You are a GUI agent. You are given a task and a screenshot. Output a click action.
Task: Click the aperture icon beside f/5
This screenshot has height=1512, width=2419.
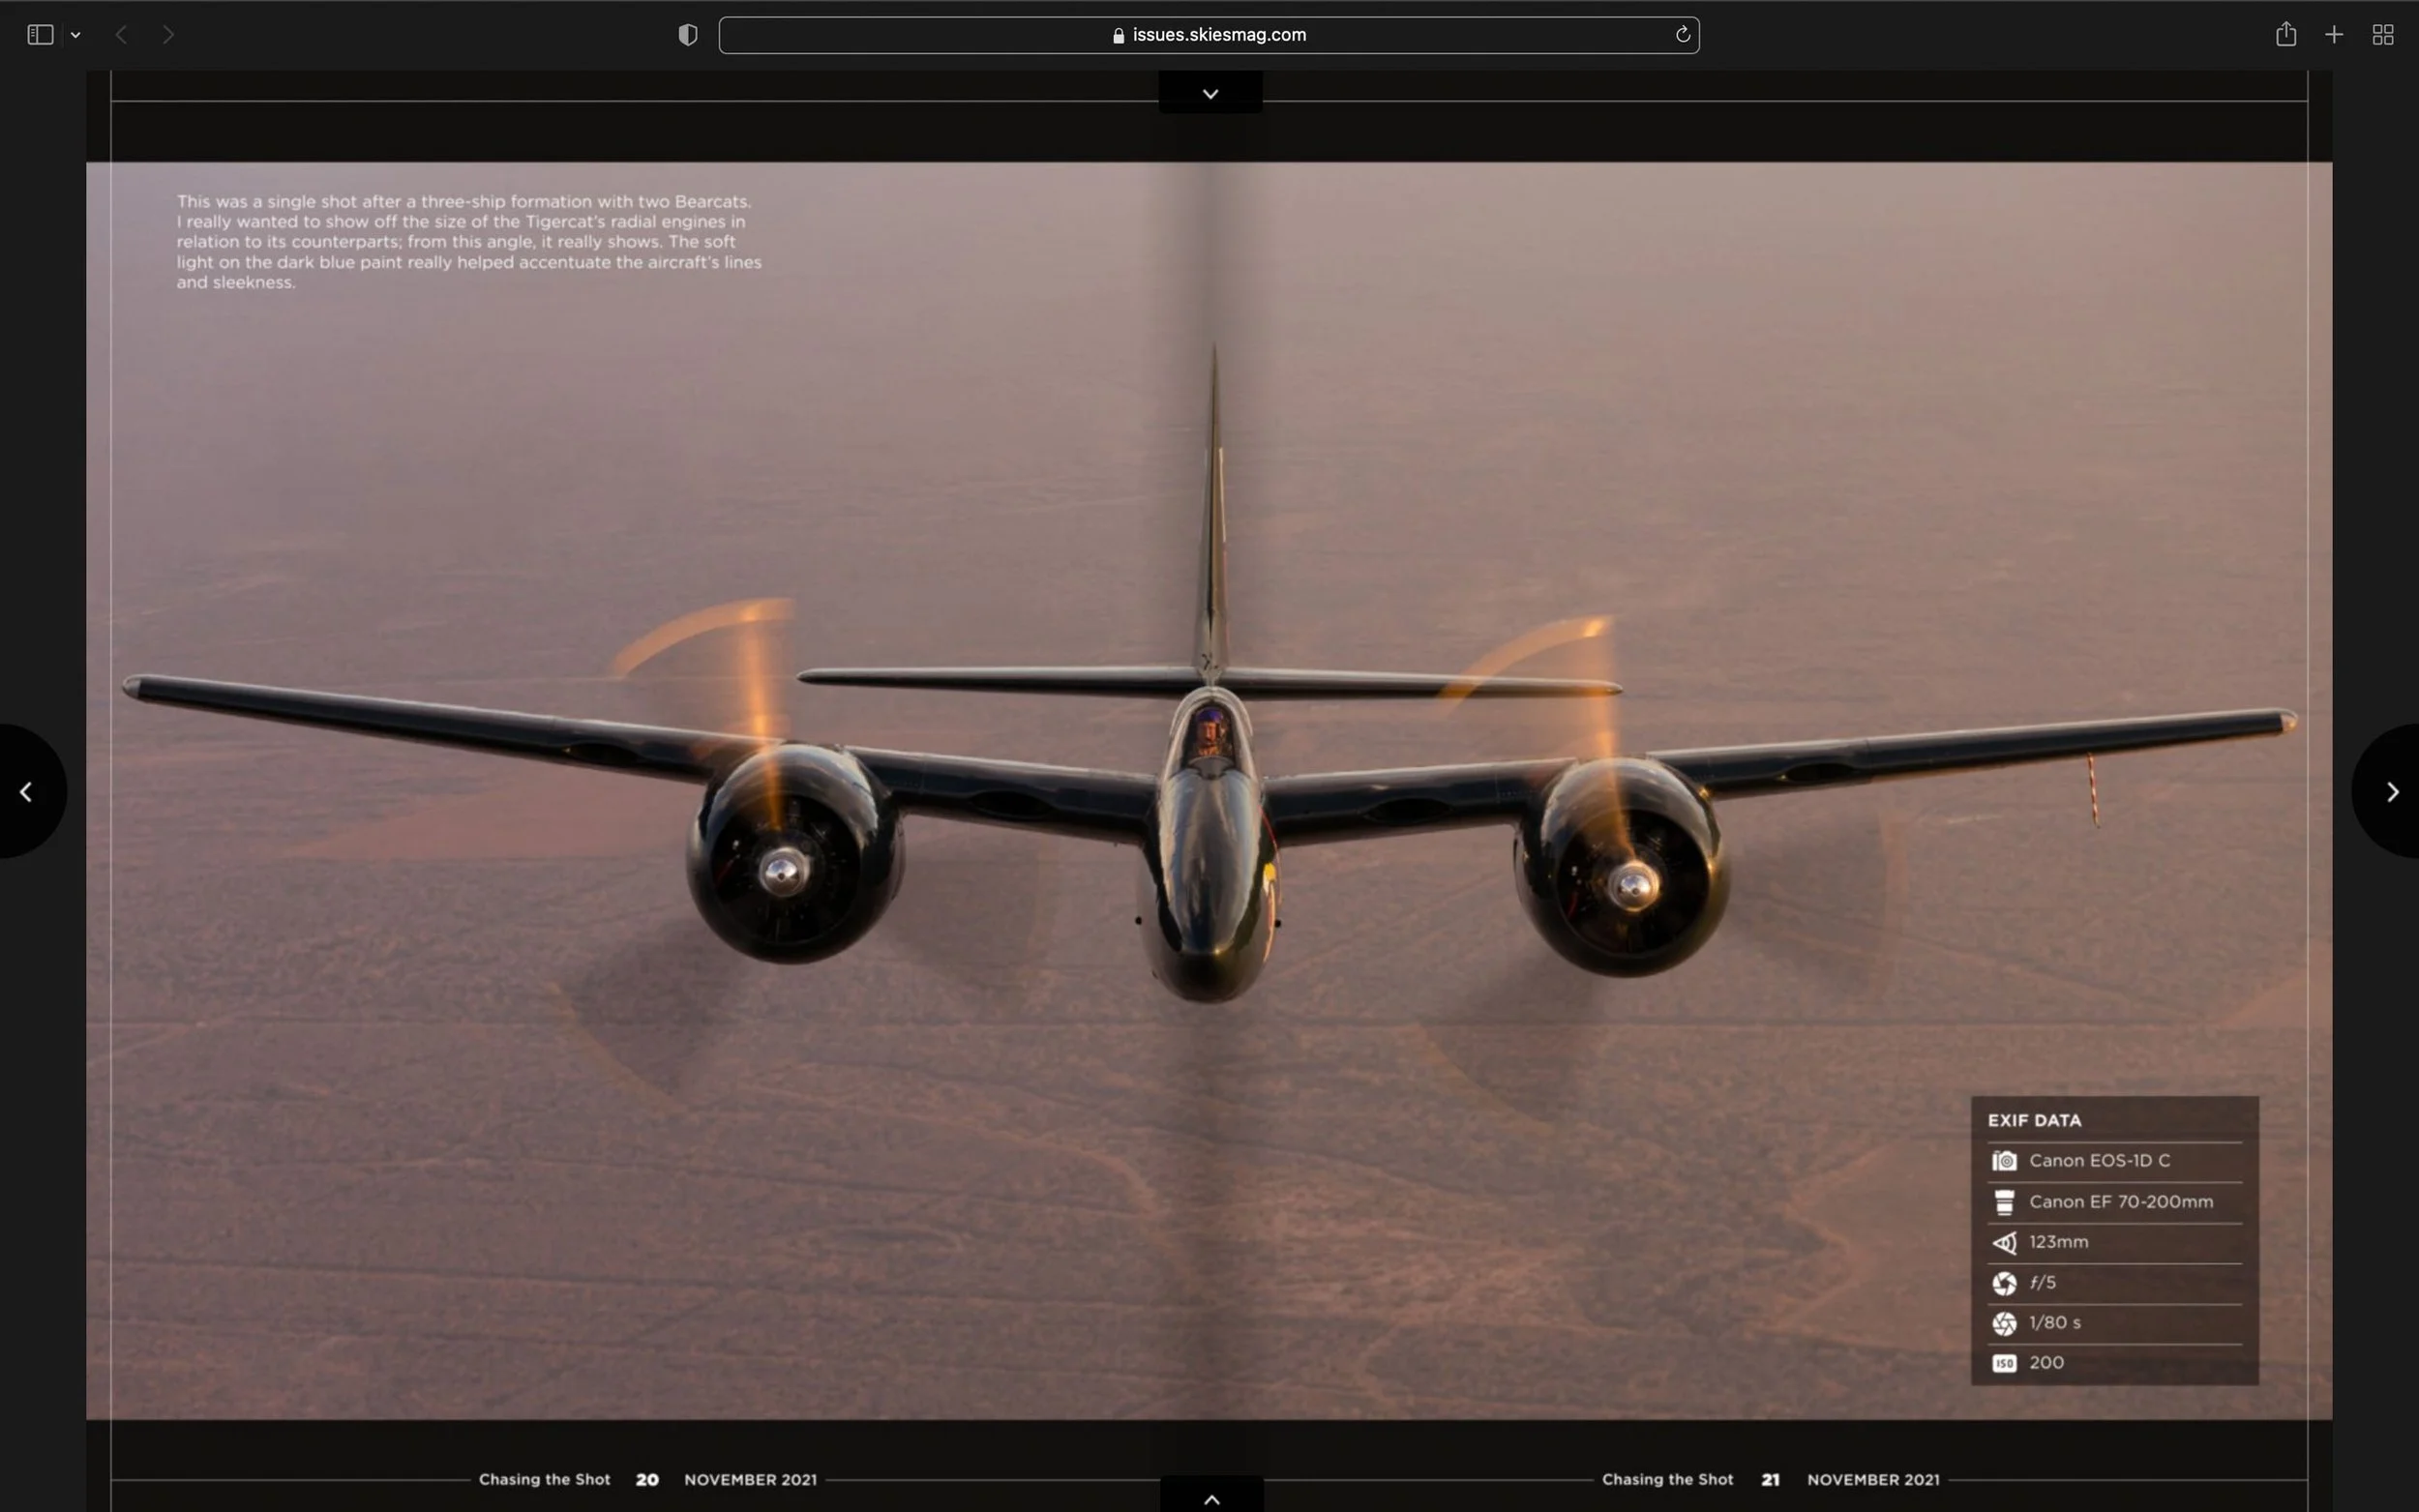pos(2003,1283)
